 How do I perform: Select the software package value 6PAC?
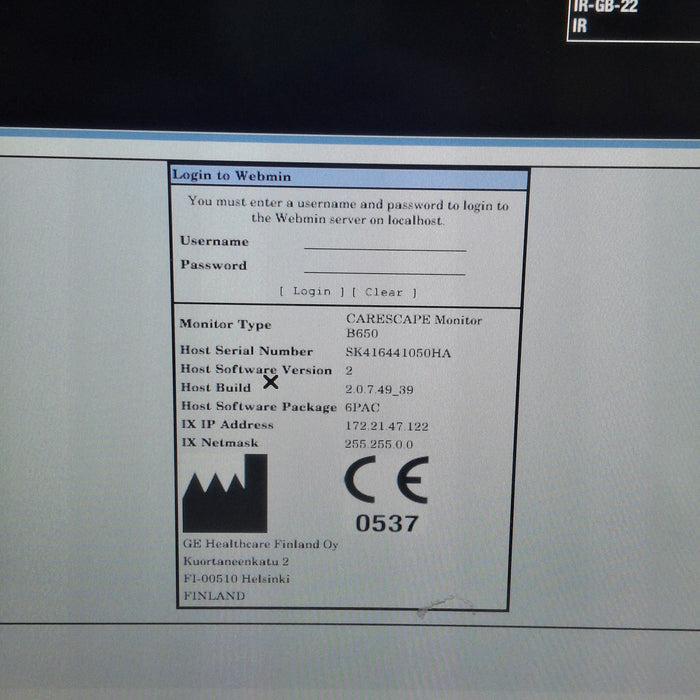pos(362,407)
